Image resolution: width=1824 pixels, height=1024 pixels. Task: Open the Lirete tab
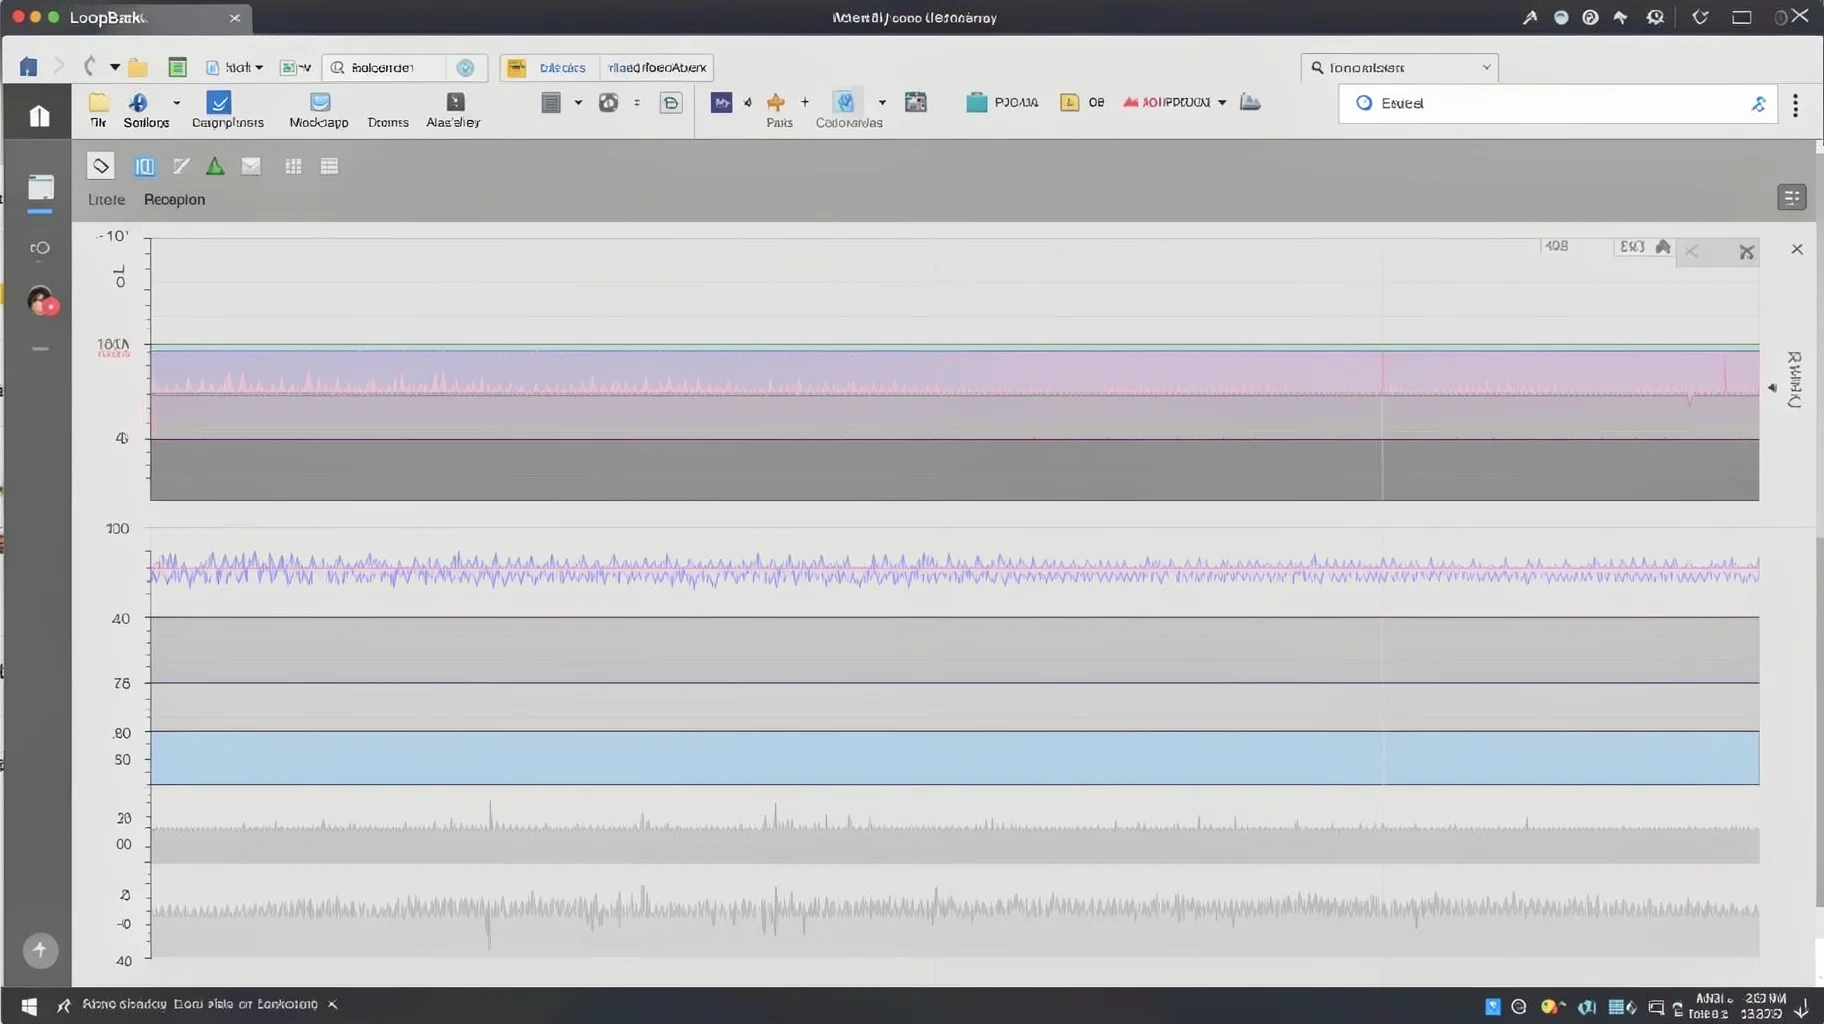106,199
